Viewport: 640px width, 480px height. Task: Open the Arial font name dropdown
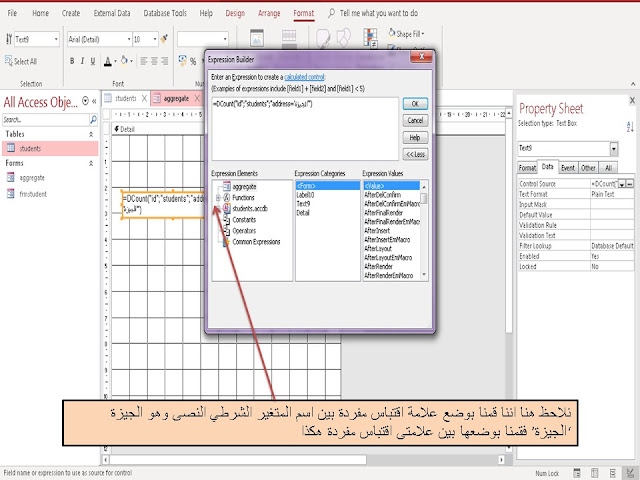click(129, 39)
